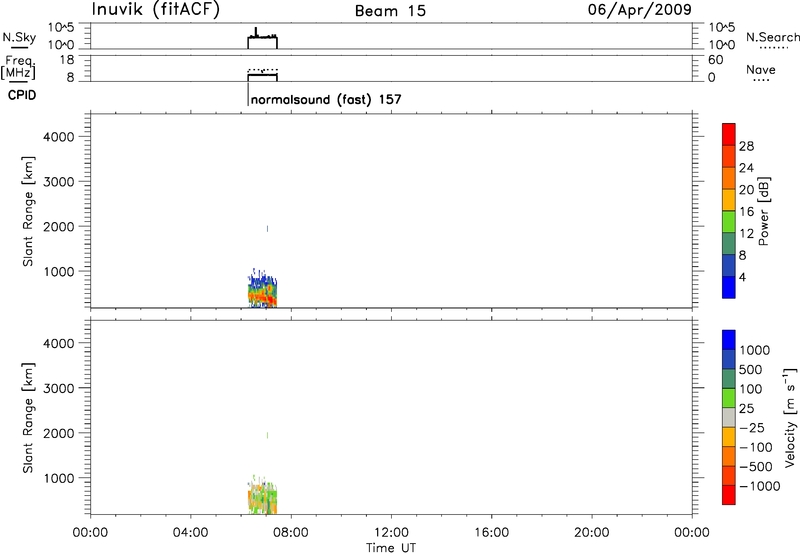The width and height of the screenshot is (800, 554).
Task: Click the 'Inuvik (fitACF)' title text
Action: tap(156, 10)
